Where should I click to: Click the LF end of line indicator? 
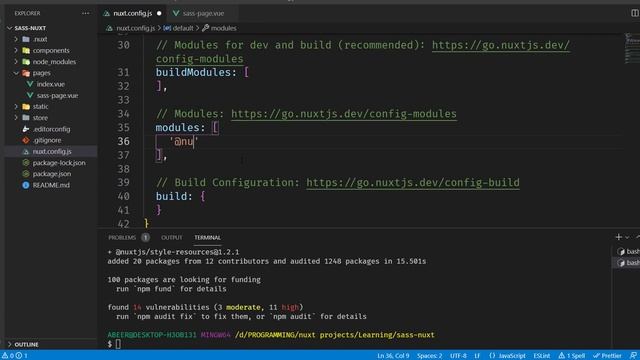[x=477, y=356]
